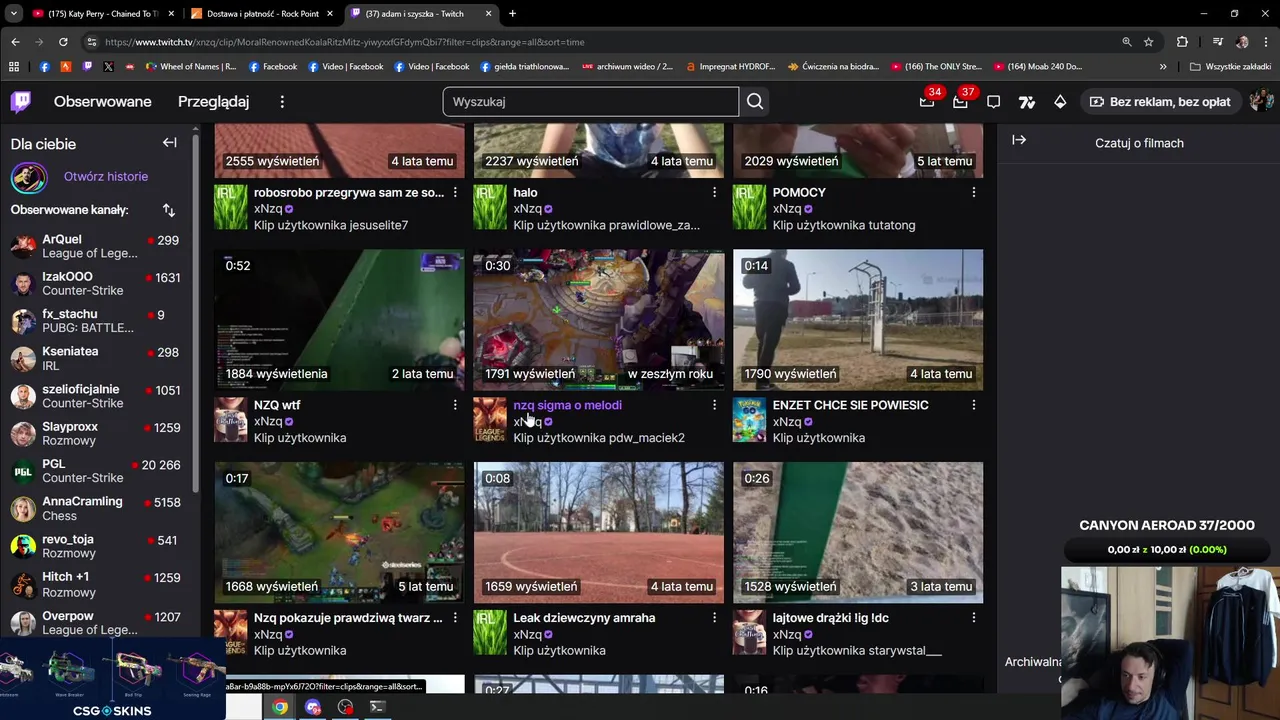Open options for ENZET CHCE SIE POWIESIC

pos(974,405)
